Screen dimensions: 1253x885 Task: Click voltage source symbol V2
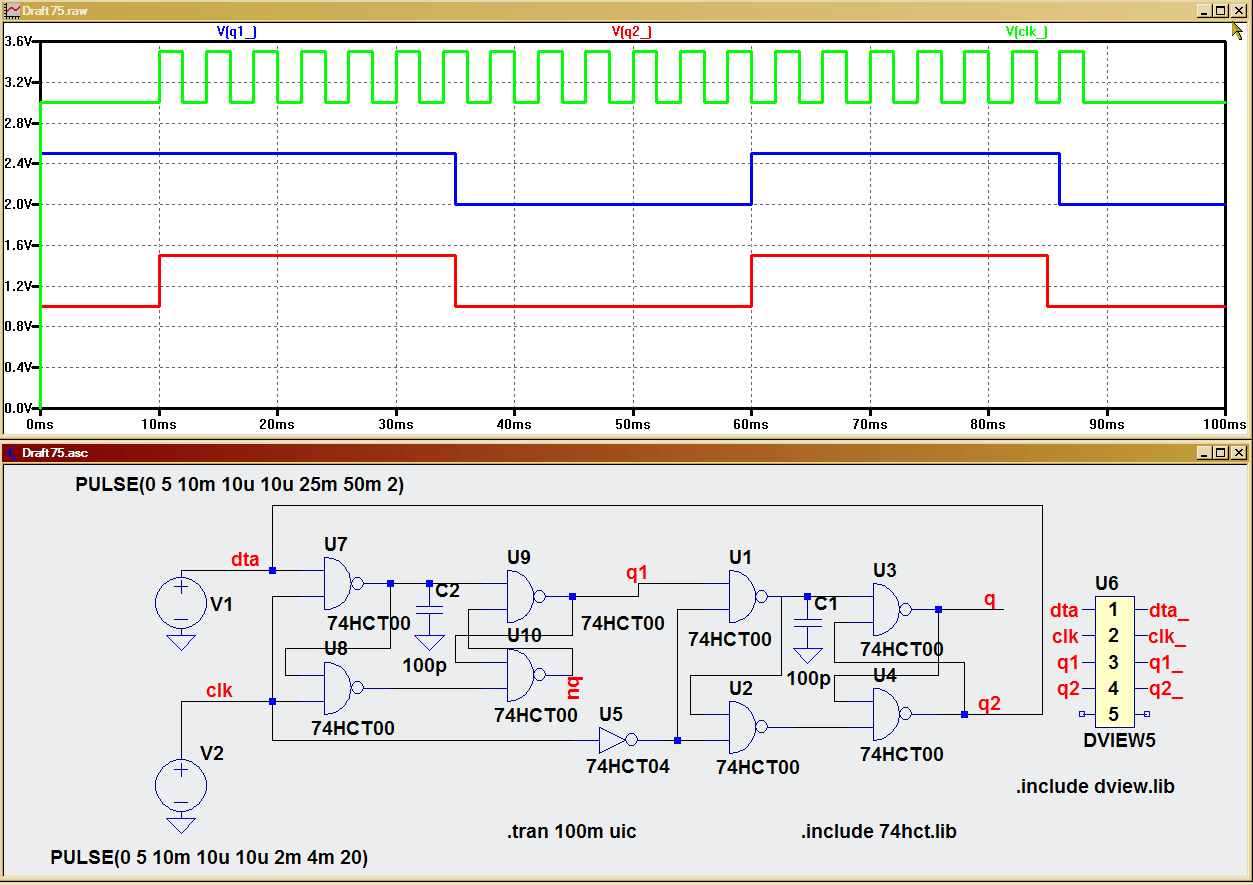coord(181,785)
